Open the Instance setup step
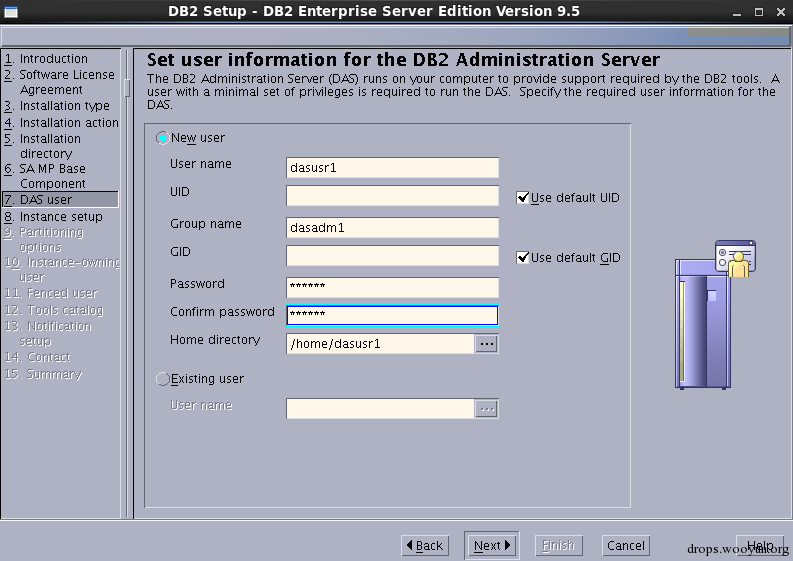 tap(53, 217)
